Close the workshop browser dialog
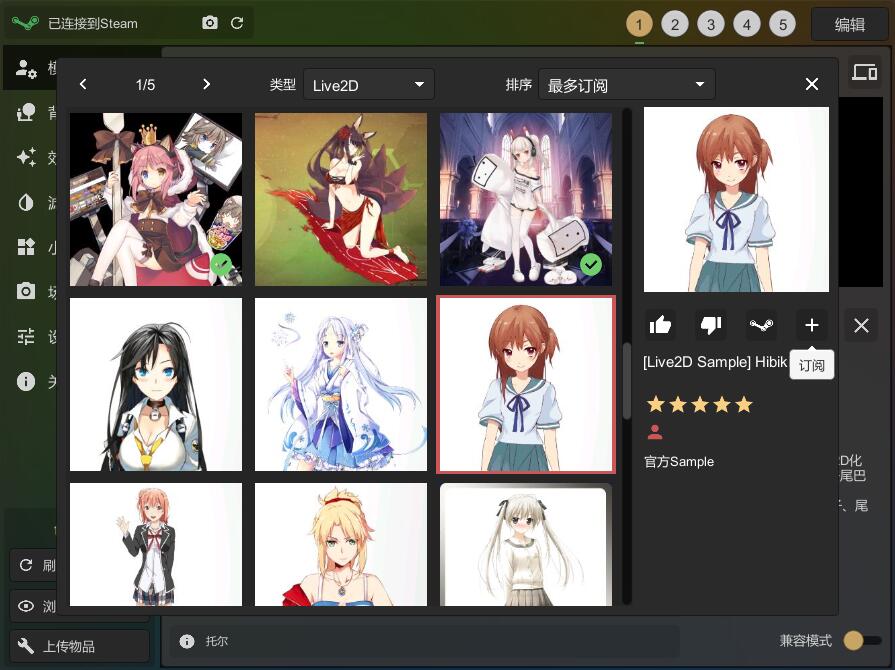The image size is (895, 670). 812,85
